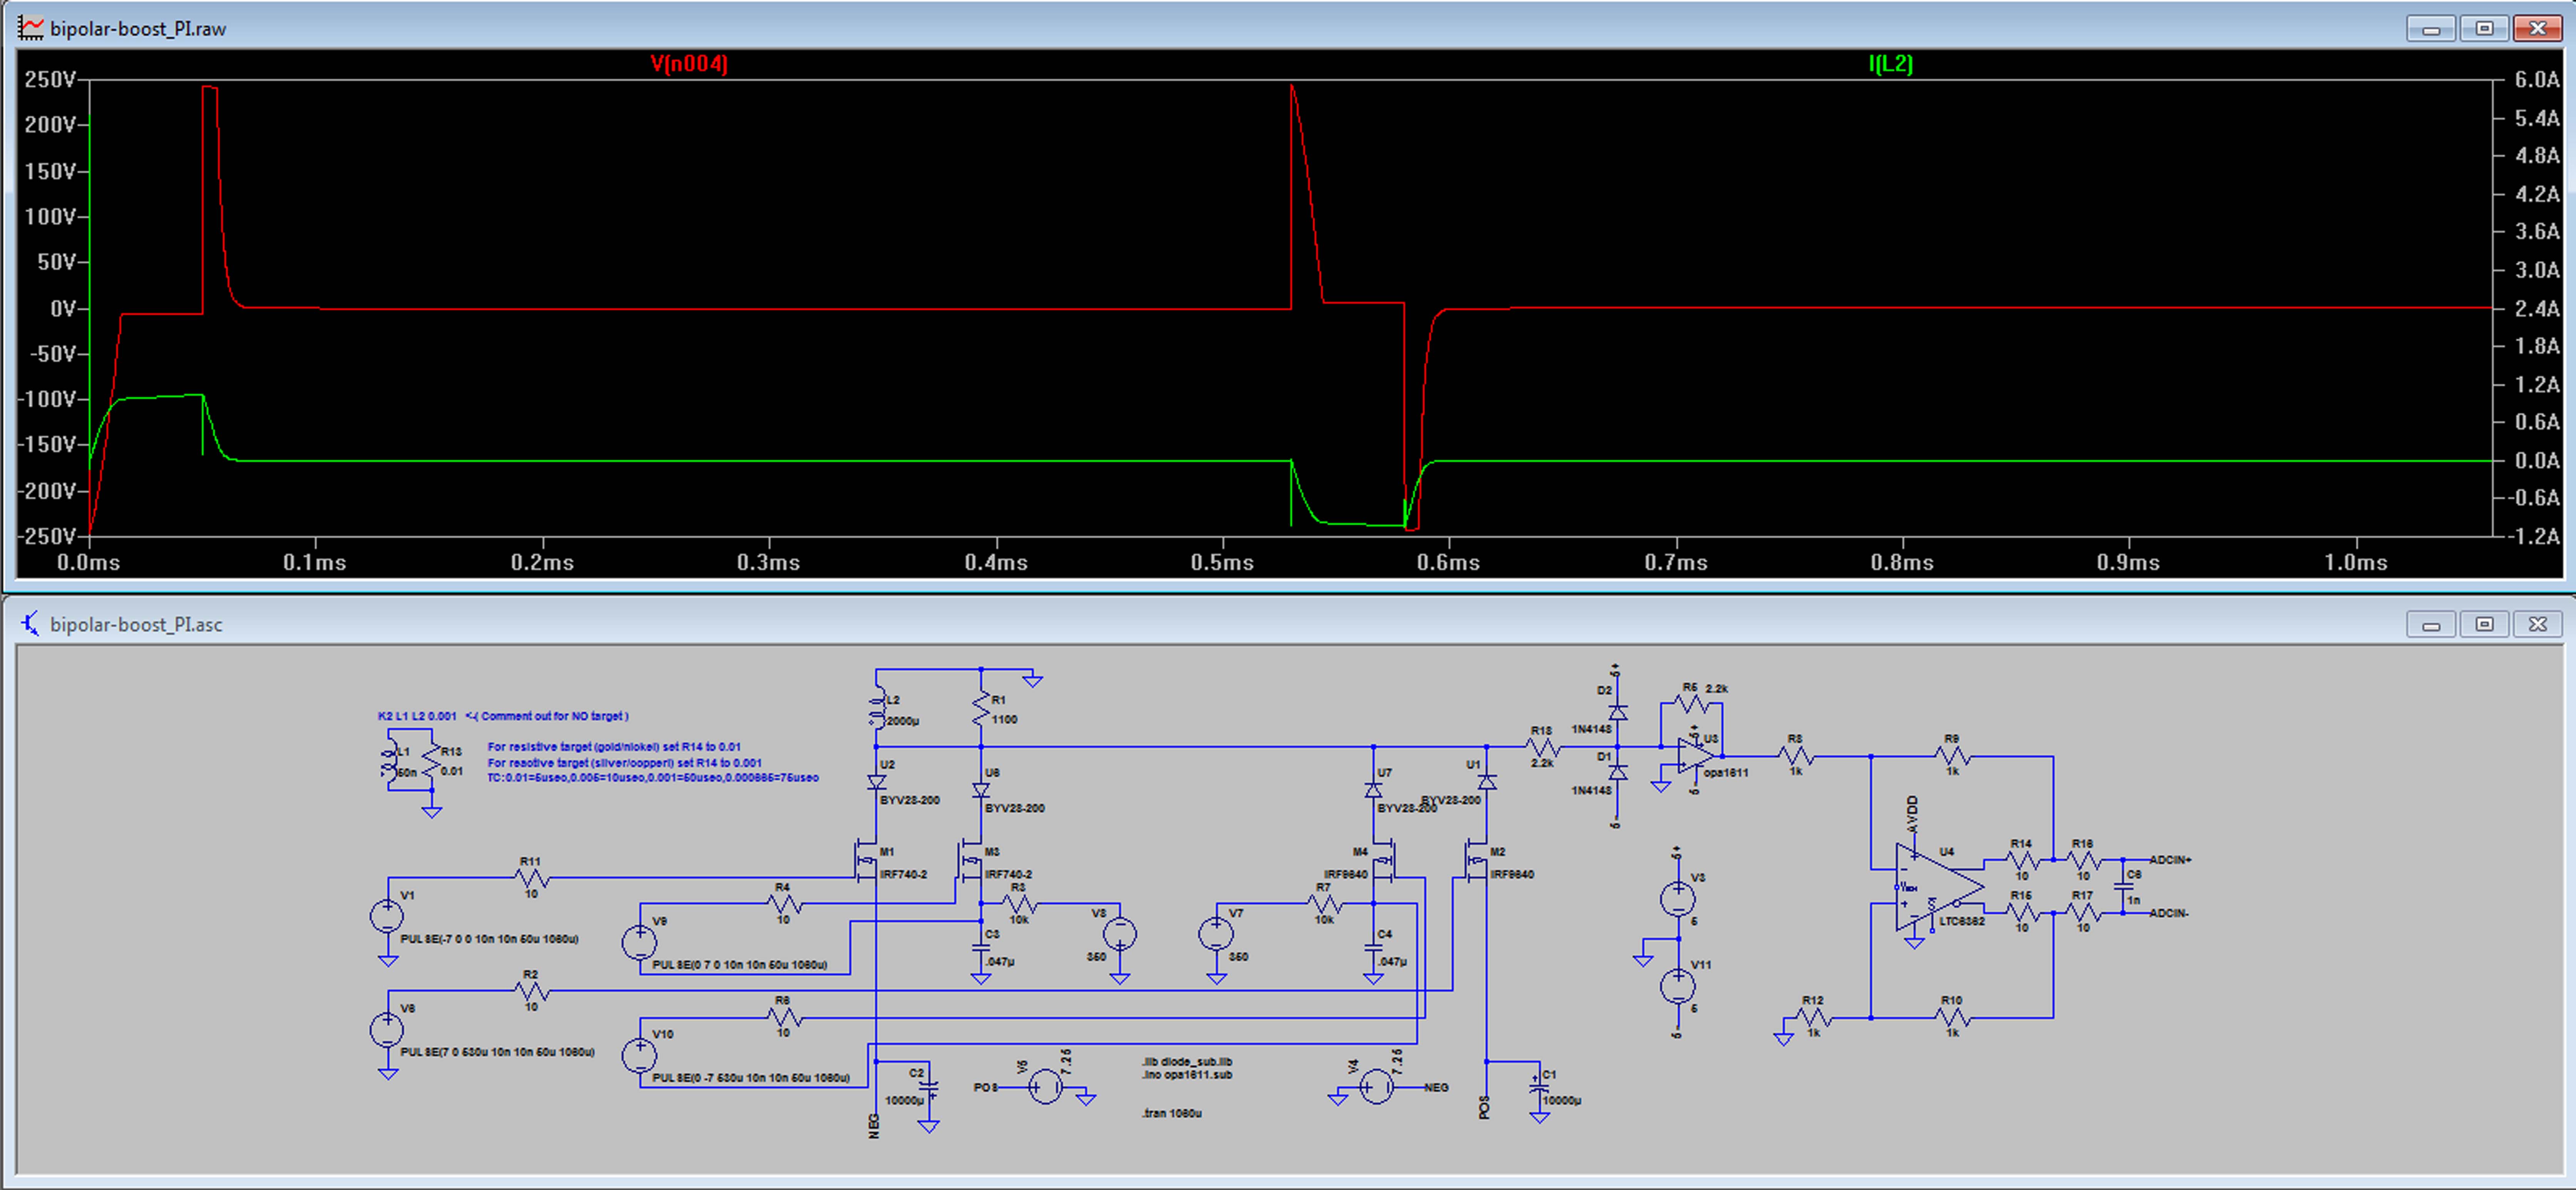
Task: Select the C3 .047µ capacitor symbol
Action: (981, 947)
